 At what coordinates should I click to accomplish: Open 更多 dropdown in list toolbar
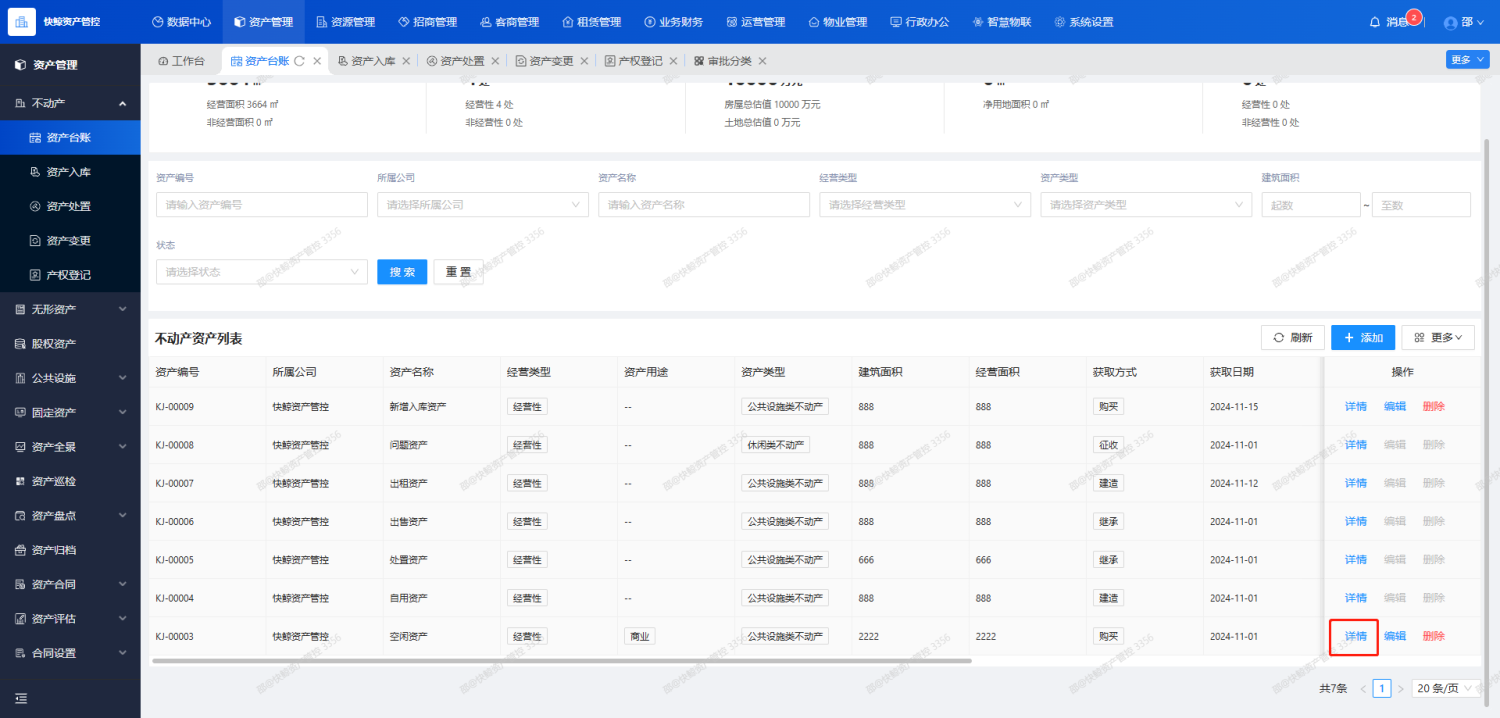tap(1438, 338)
